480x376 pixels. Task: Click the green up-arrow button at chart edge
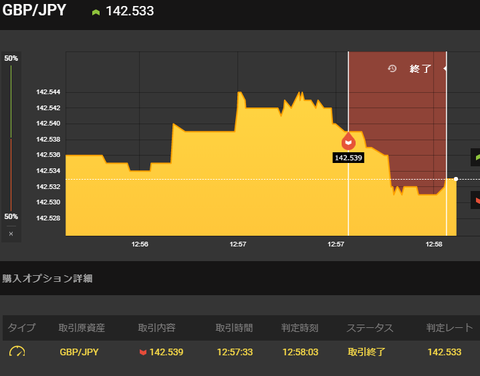click(x=476, y=157)
